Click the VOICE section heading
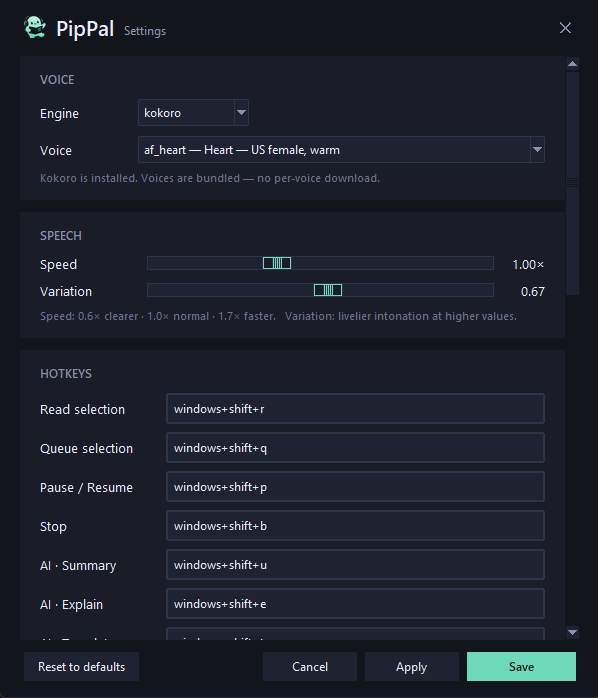Screen dimensions: 598x698 (x=57, y=80)
